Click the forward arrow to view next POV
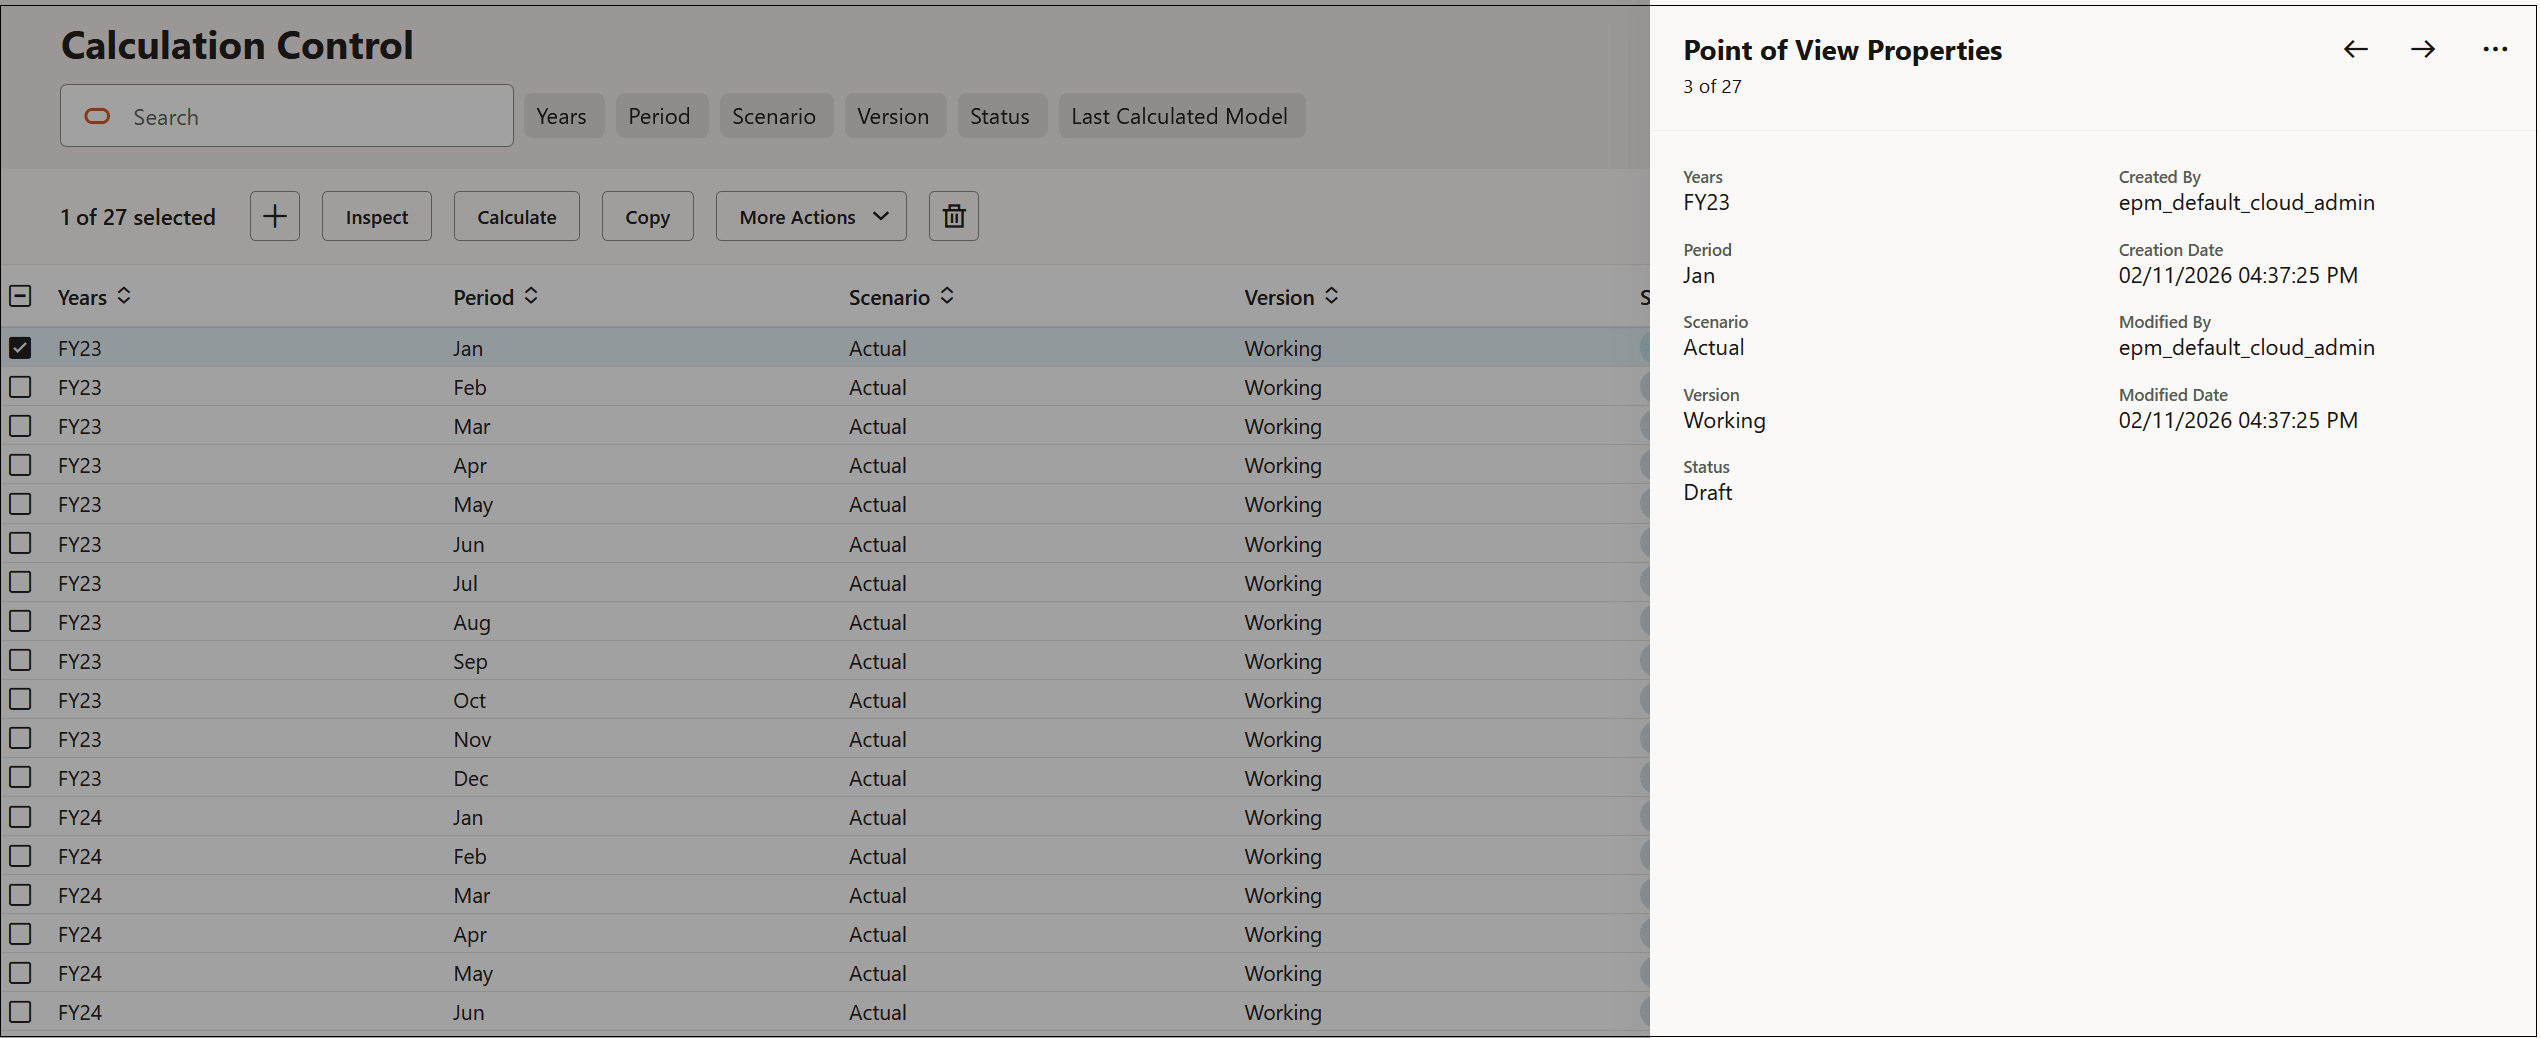The image size is (2540, 1038). (x=2423, y=49)
